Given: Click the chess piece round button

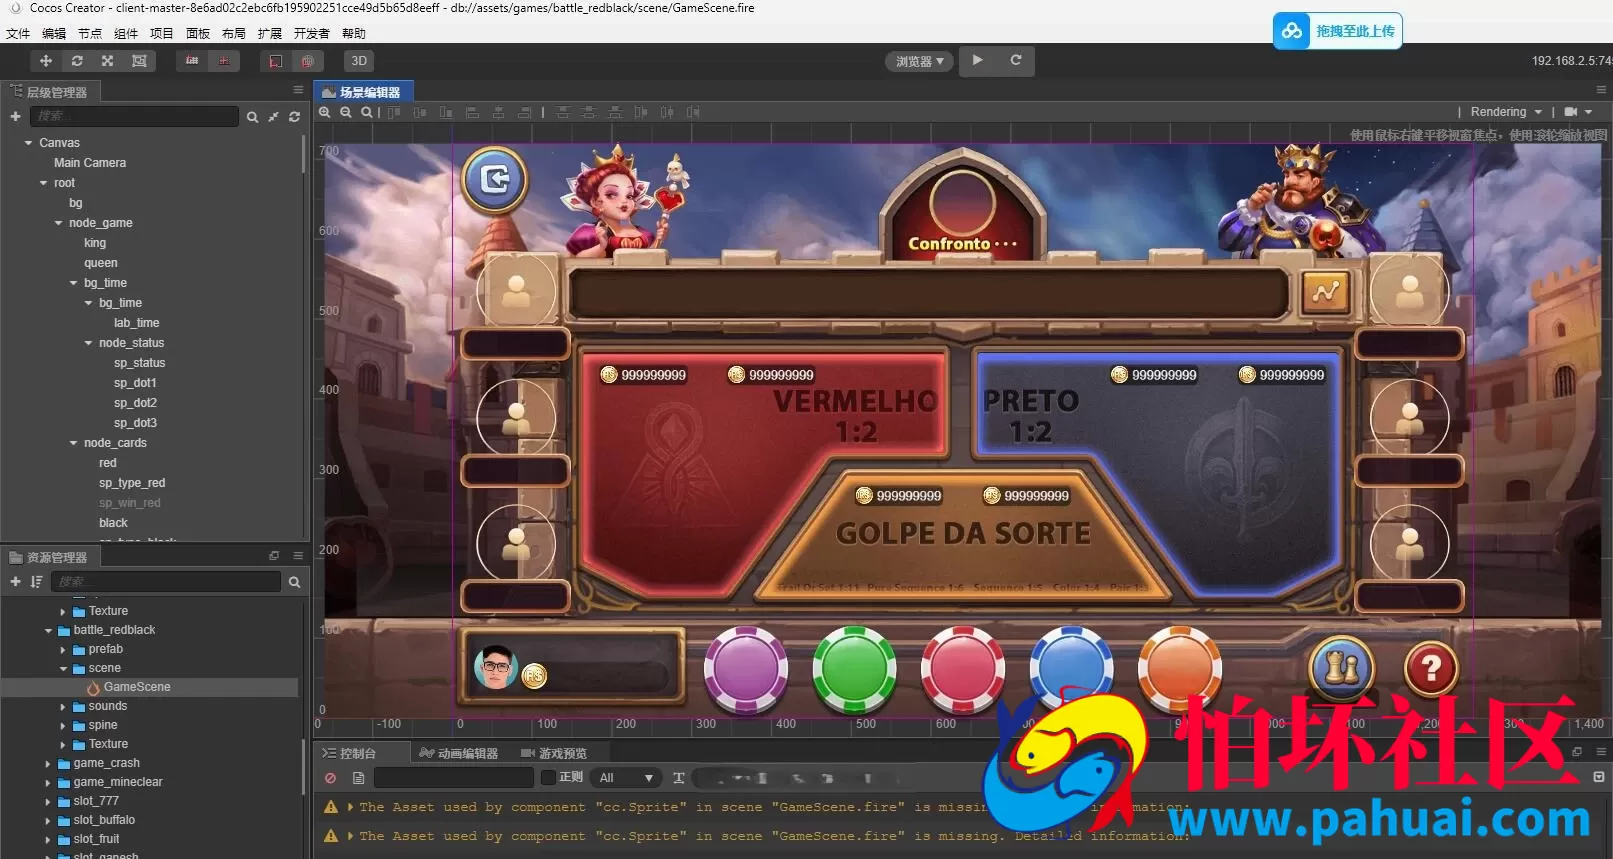Looking at the screenshot, I should click(1342, 668).
